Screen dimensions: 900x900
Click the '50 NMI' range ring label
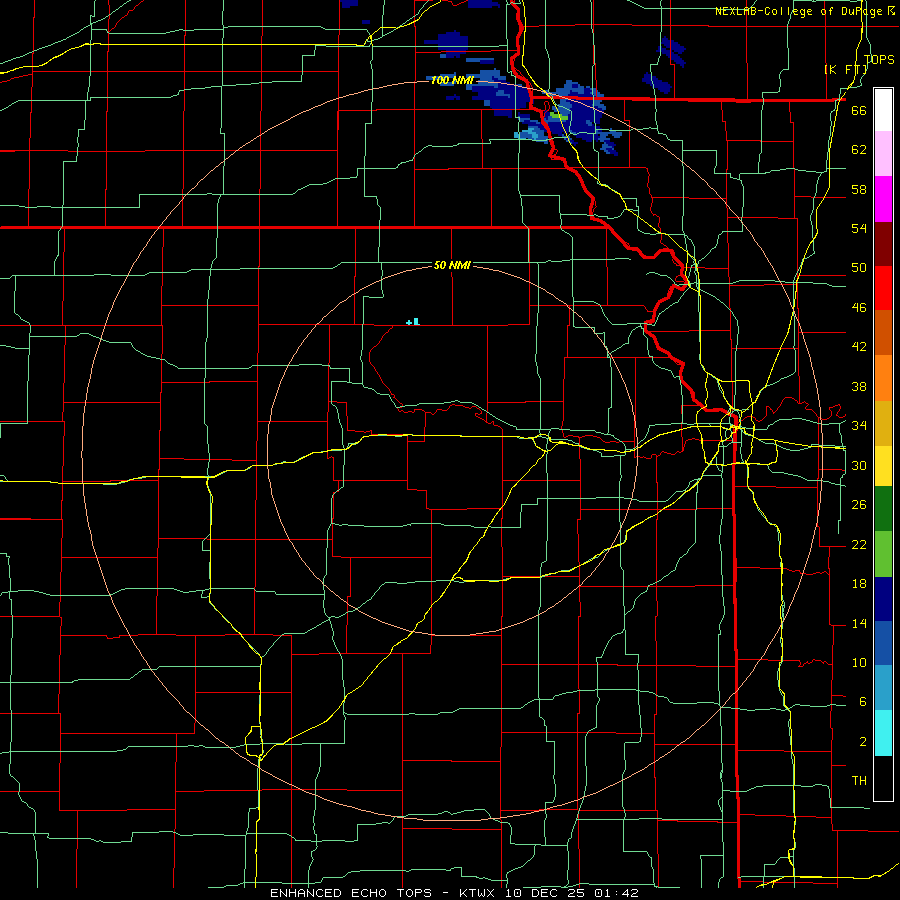coord(452,265)
